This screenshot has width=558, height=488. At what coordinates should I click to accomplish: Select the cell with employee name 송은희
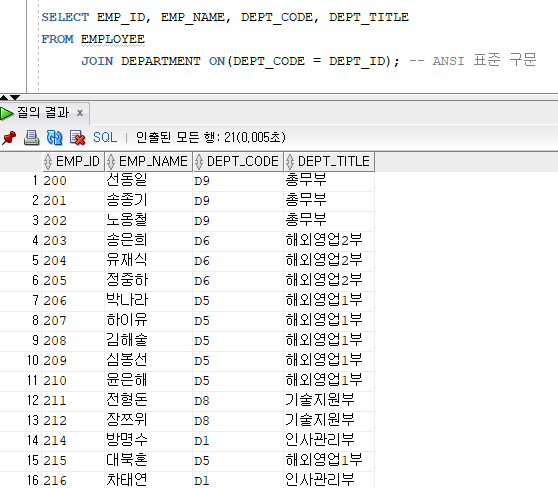click(x=149, y=240)
